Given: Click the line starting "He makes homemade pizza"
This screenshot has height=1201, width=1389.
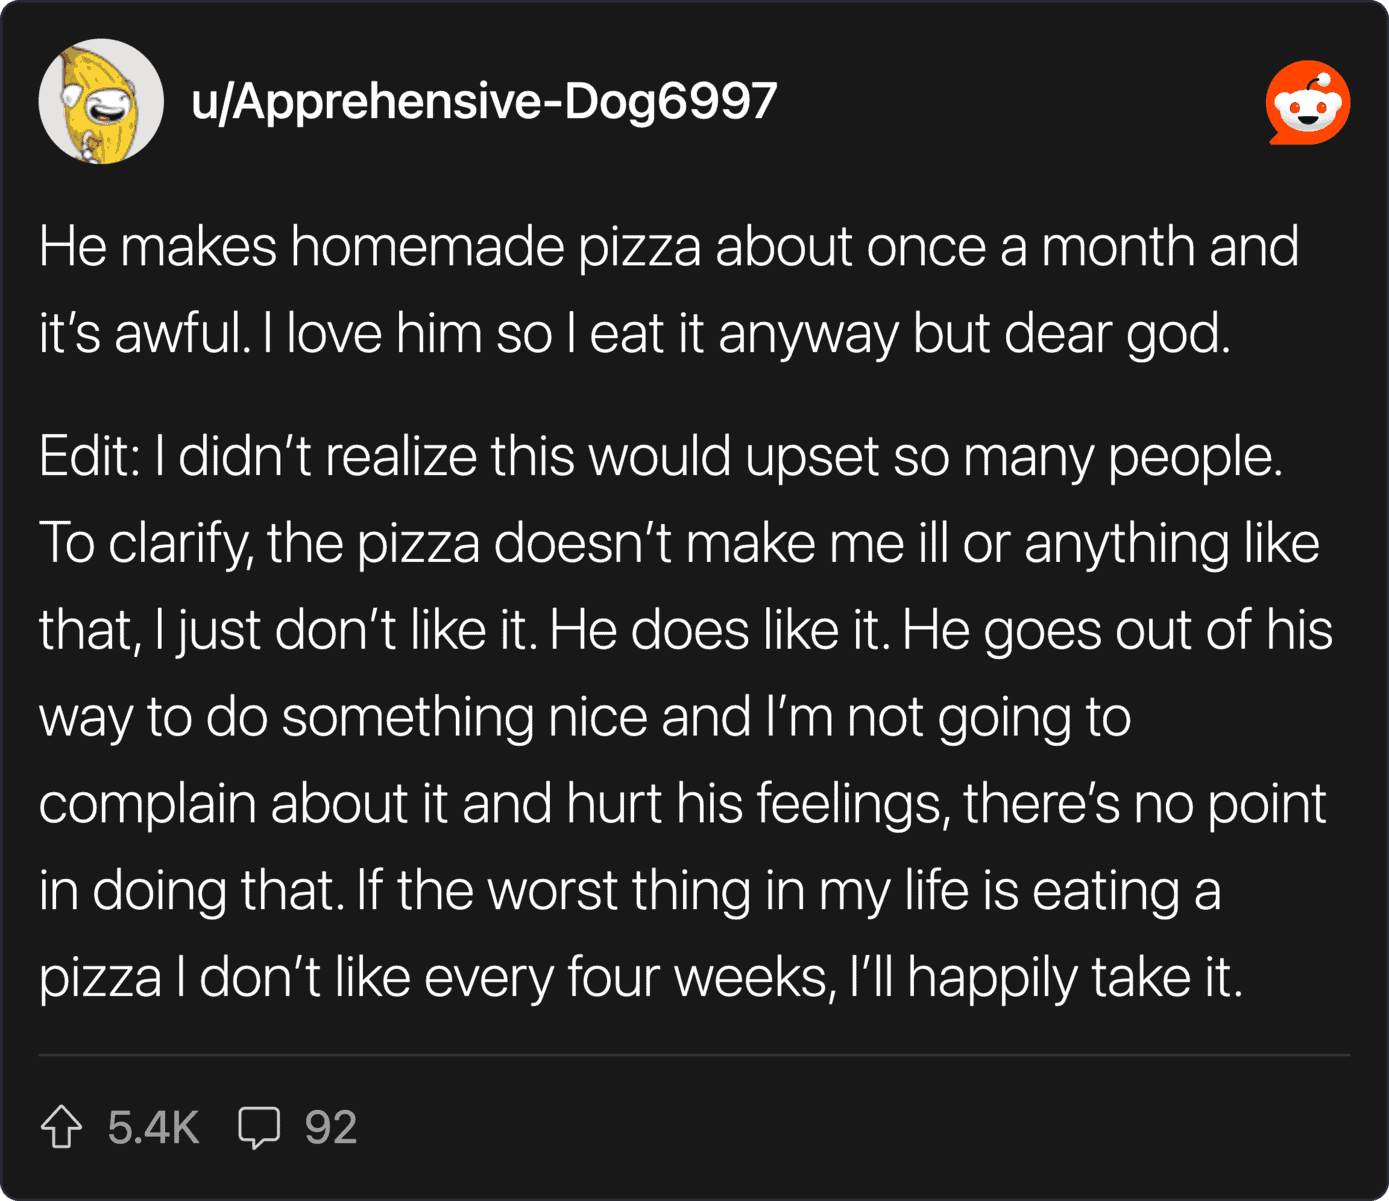Looking at the screenshot, I should tap(668, 246).
